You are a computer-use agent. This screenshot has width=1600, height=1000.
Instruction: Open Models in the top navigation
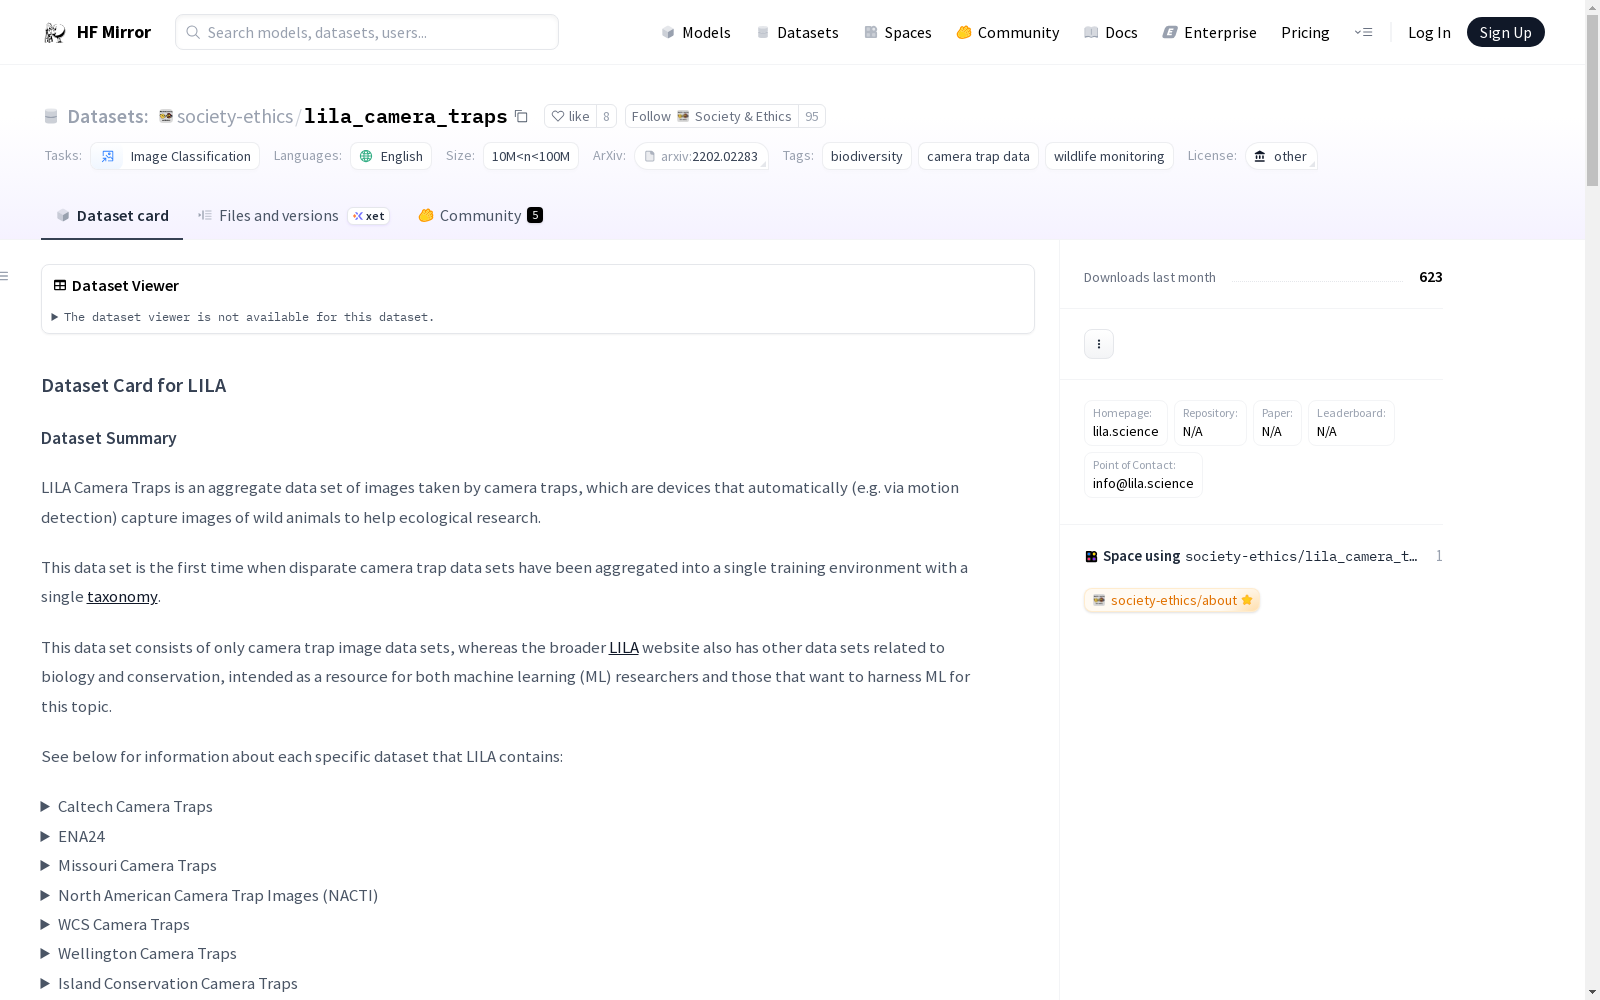696,32
